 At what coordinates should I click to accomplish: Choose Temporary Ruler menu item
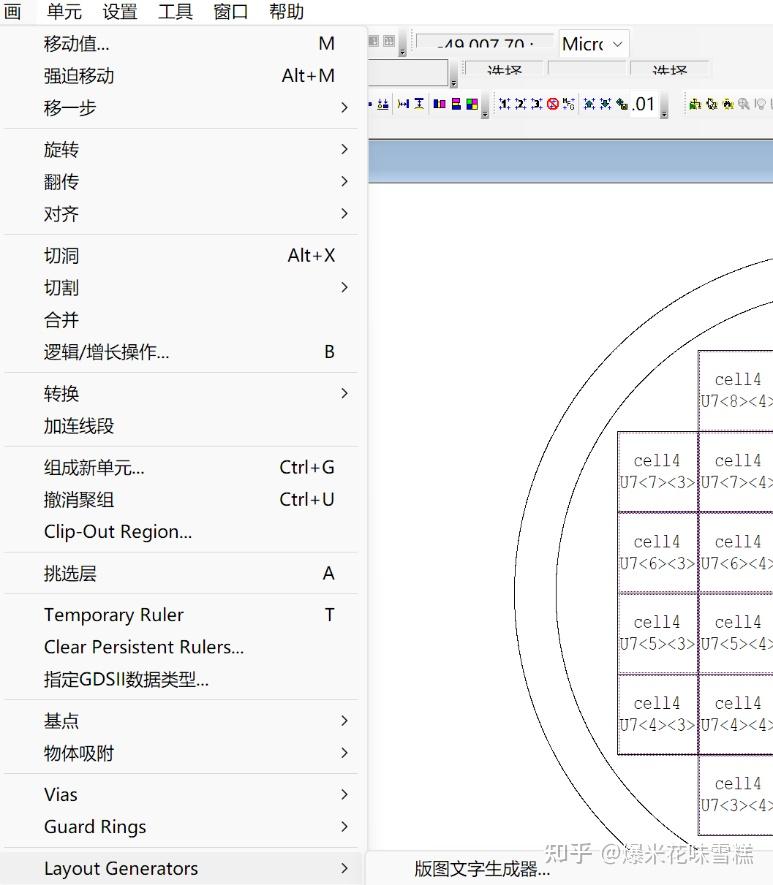[x=181, y=615]
